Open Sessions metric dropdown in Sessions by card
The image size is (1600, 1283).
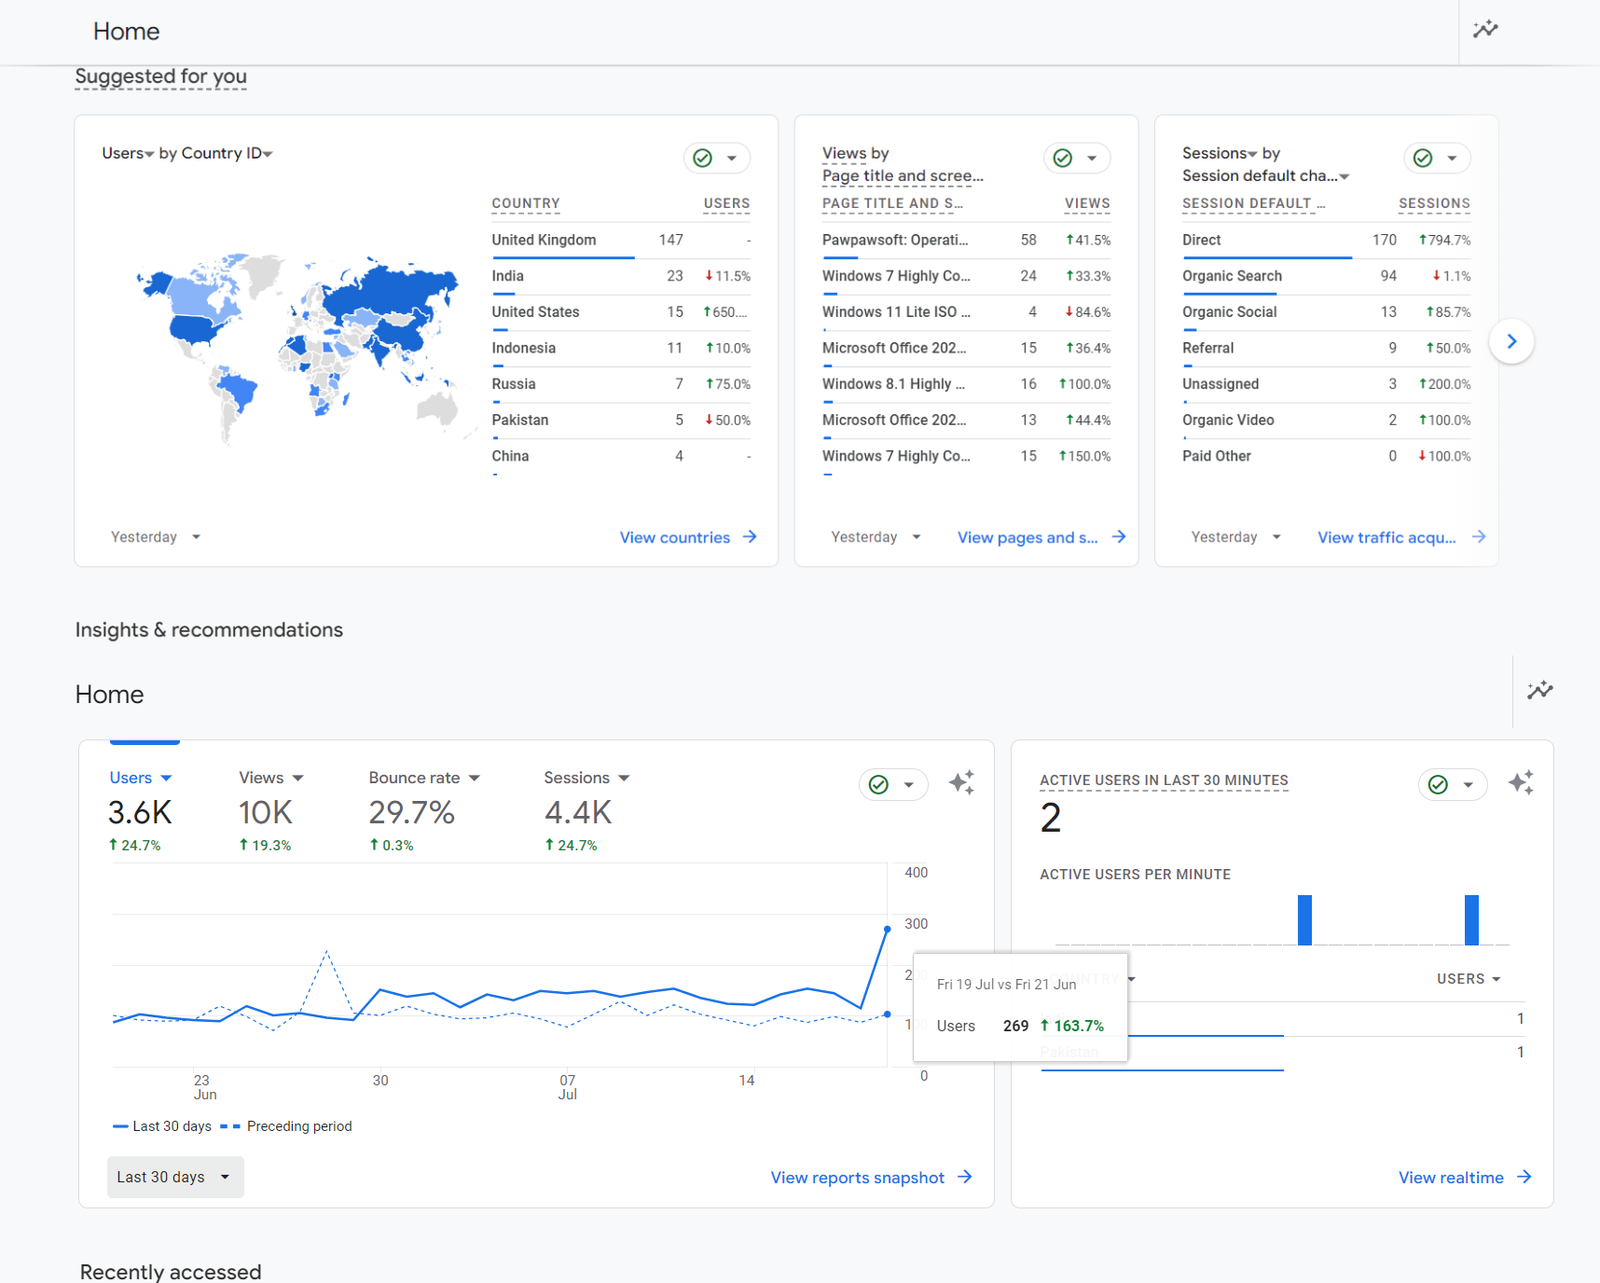pyautogui.click(x=1220, y=153)
